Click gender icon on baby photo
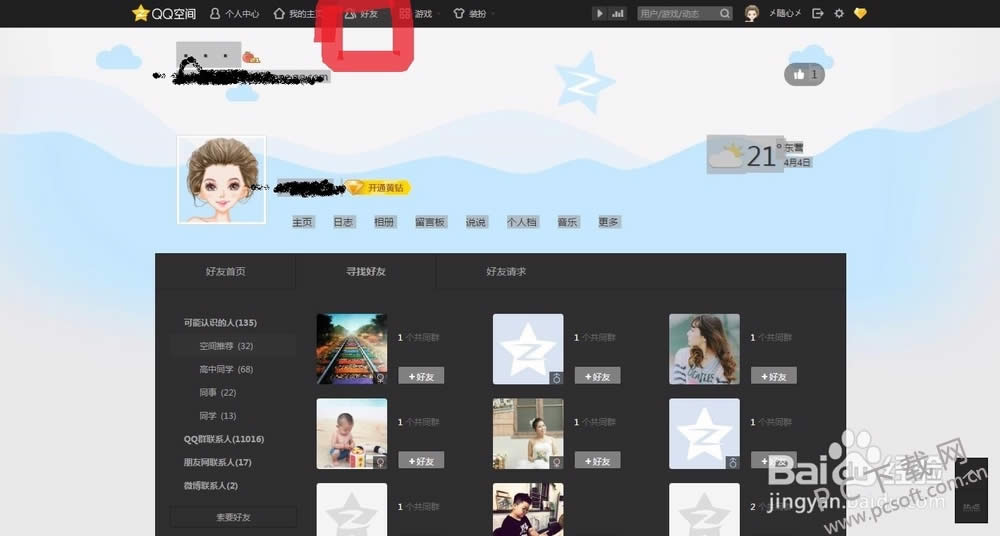This screenshot has width=1000, height=536. coord(380,462)
